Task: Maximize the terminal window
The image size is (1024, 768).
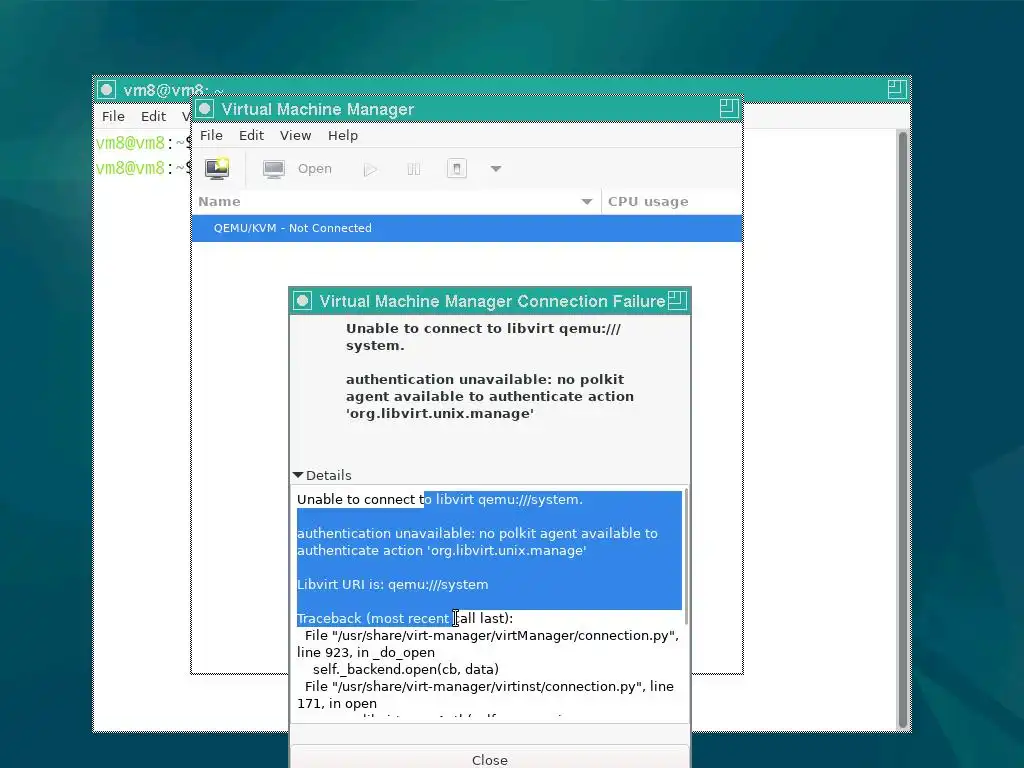Action: pos(897,89)
